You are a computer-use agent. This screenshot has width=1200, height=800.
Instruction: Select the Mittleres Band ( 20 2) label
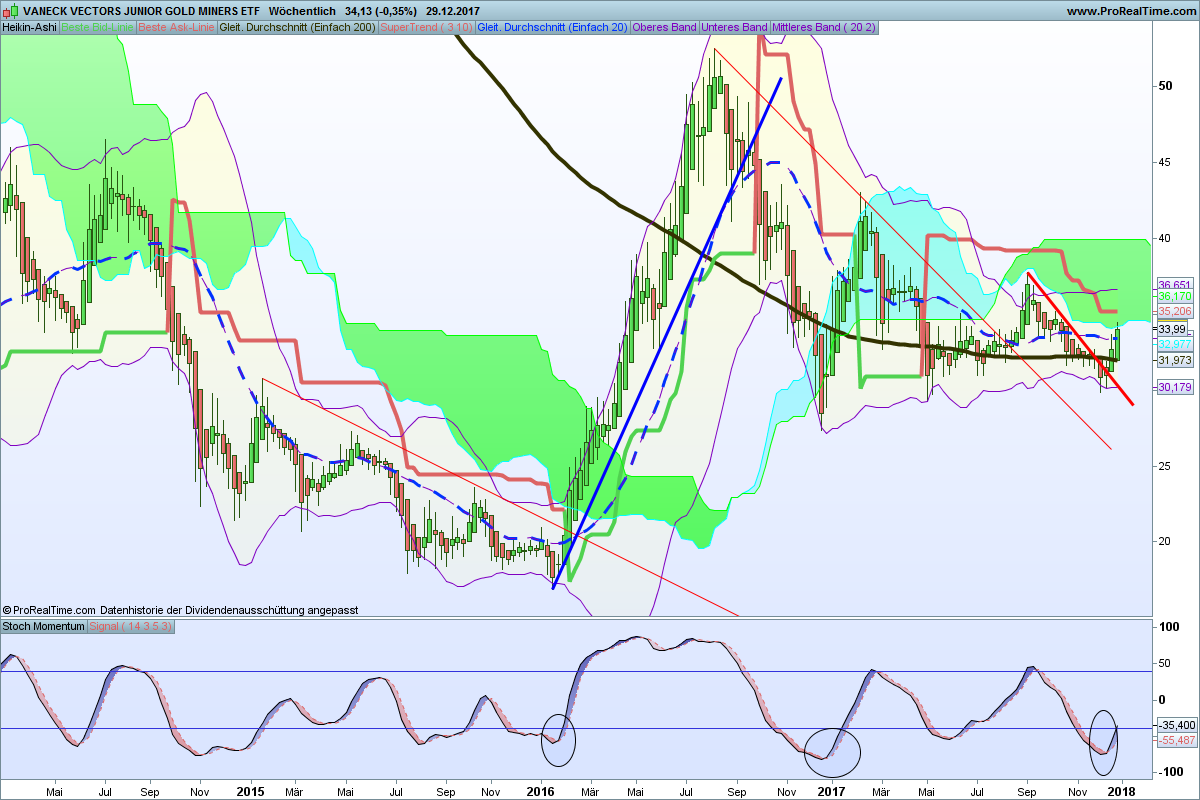pos(825,27)
